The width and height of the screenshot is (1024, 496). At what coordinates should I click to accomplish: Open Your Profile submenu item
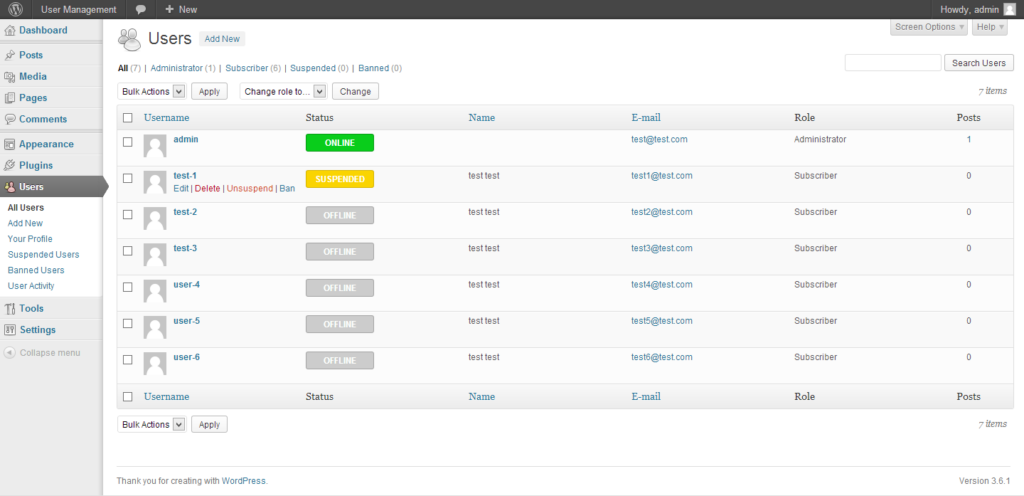pyautogui.click(x=30, y=239)
